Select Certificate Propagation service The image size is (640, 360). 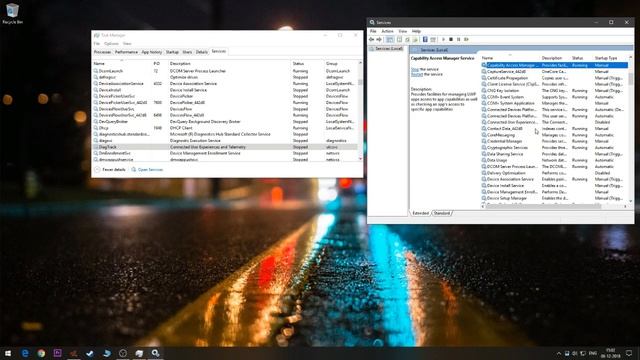554,78
